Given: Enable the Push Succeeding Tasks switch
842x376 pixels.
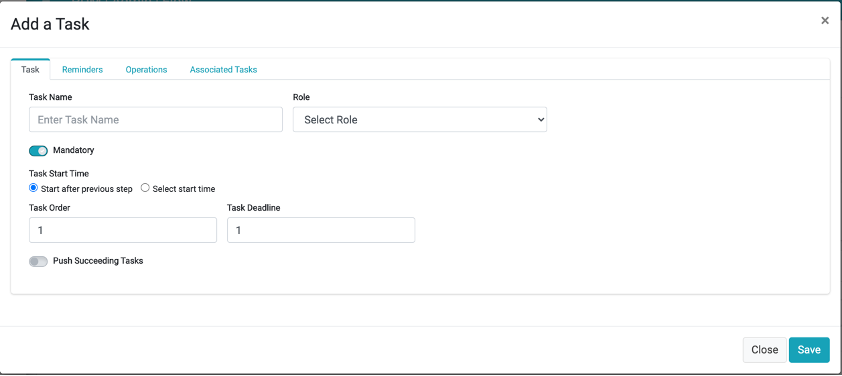Looking at the screenshot, I should pyautogui.click(x=38, y=262).
